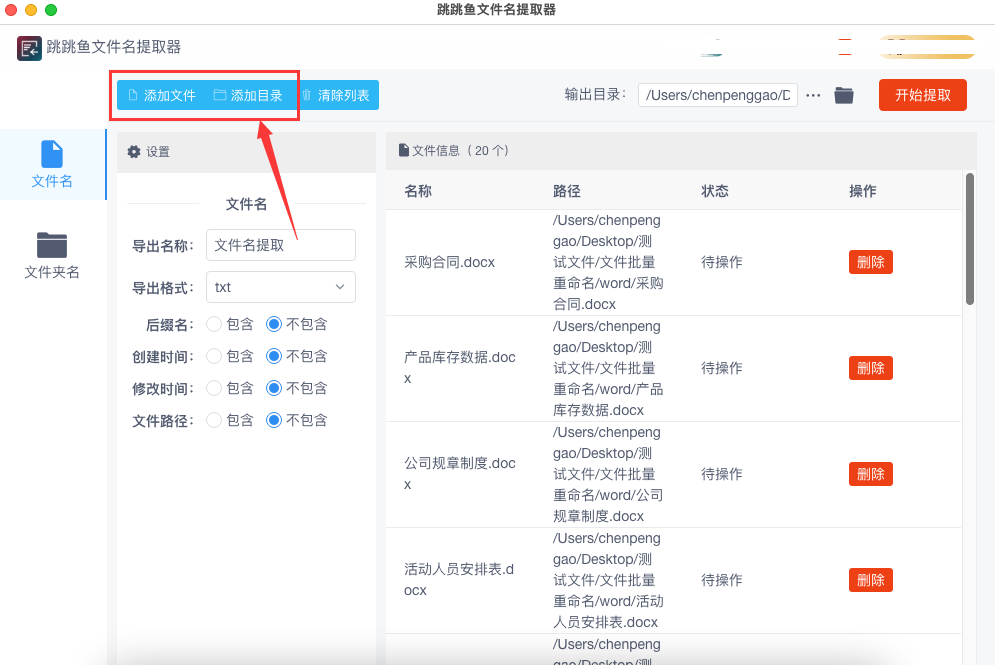Delete the 公司规章制度.docx entry

[870, 474]
